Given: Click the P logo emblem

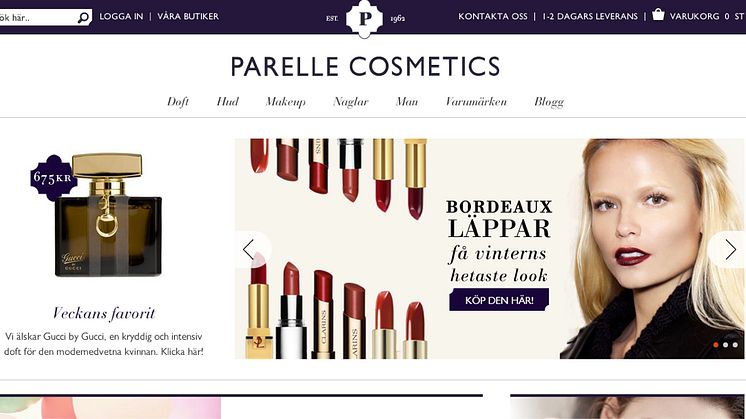Looking at the screenshot, I should coord(364,19).
